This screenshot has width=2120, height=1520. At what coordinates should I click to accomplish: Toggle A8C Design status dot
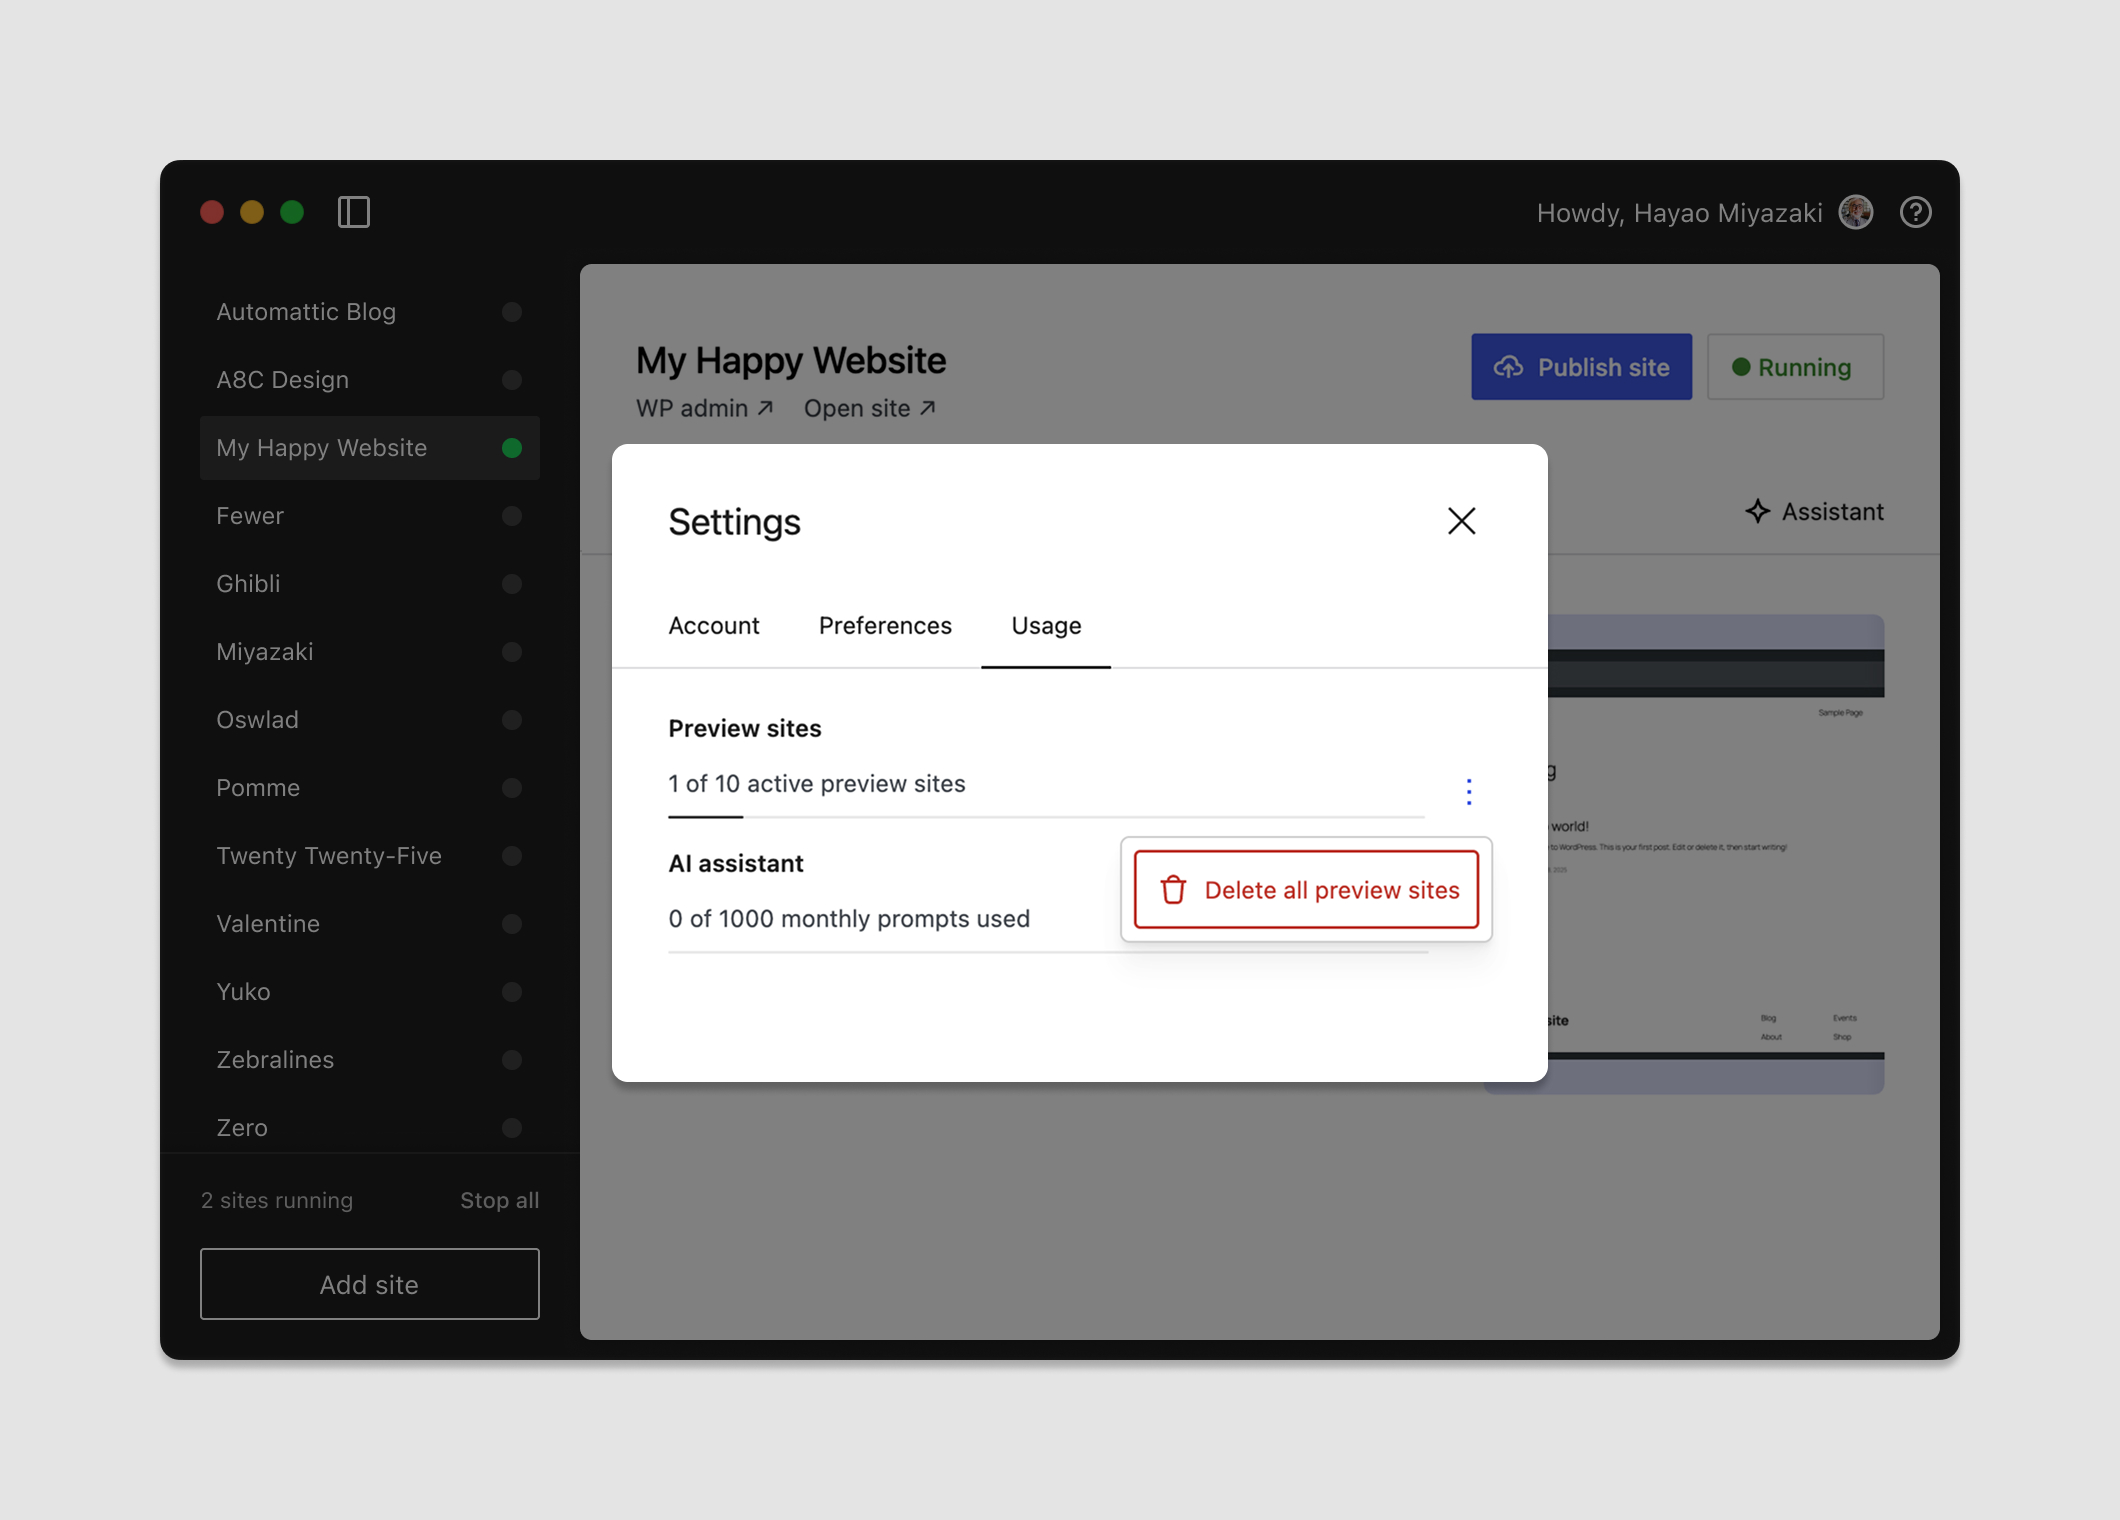(512, 380)
